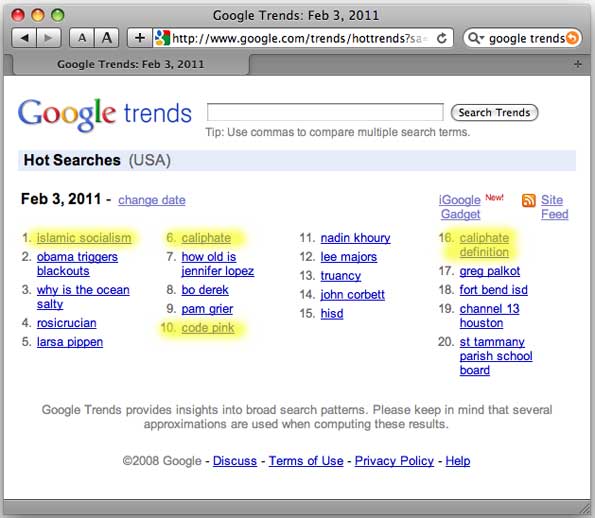Focus the Google Trends search input box
The height and width of the screenshot is (518, 595).
(x=325, y=112)
